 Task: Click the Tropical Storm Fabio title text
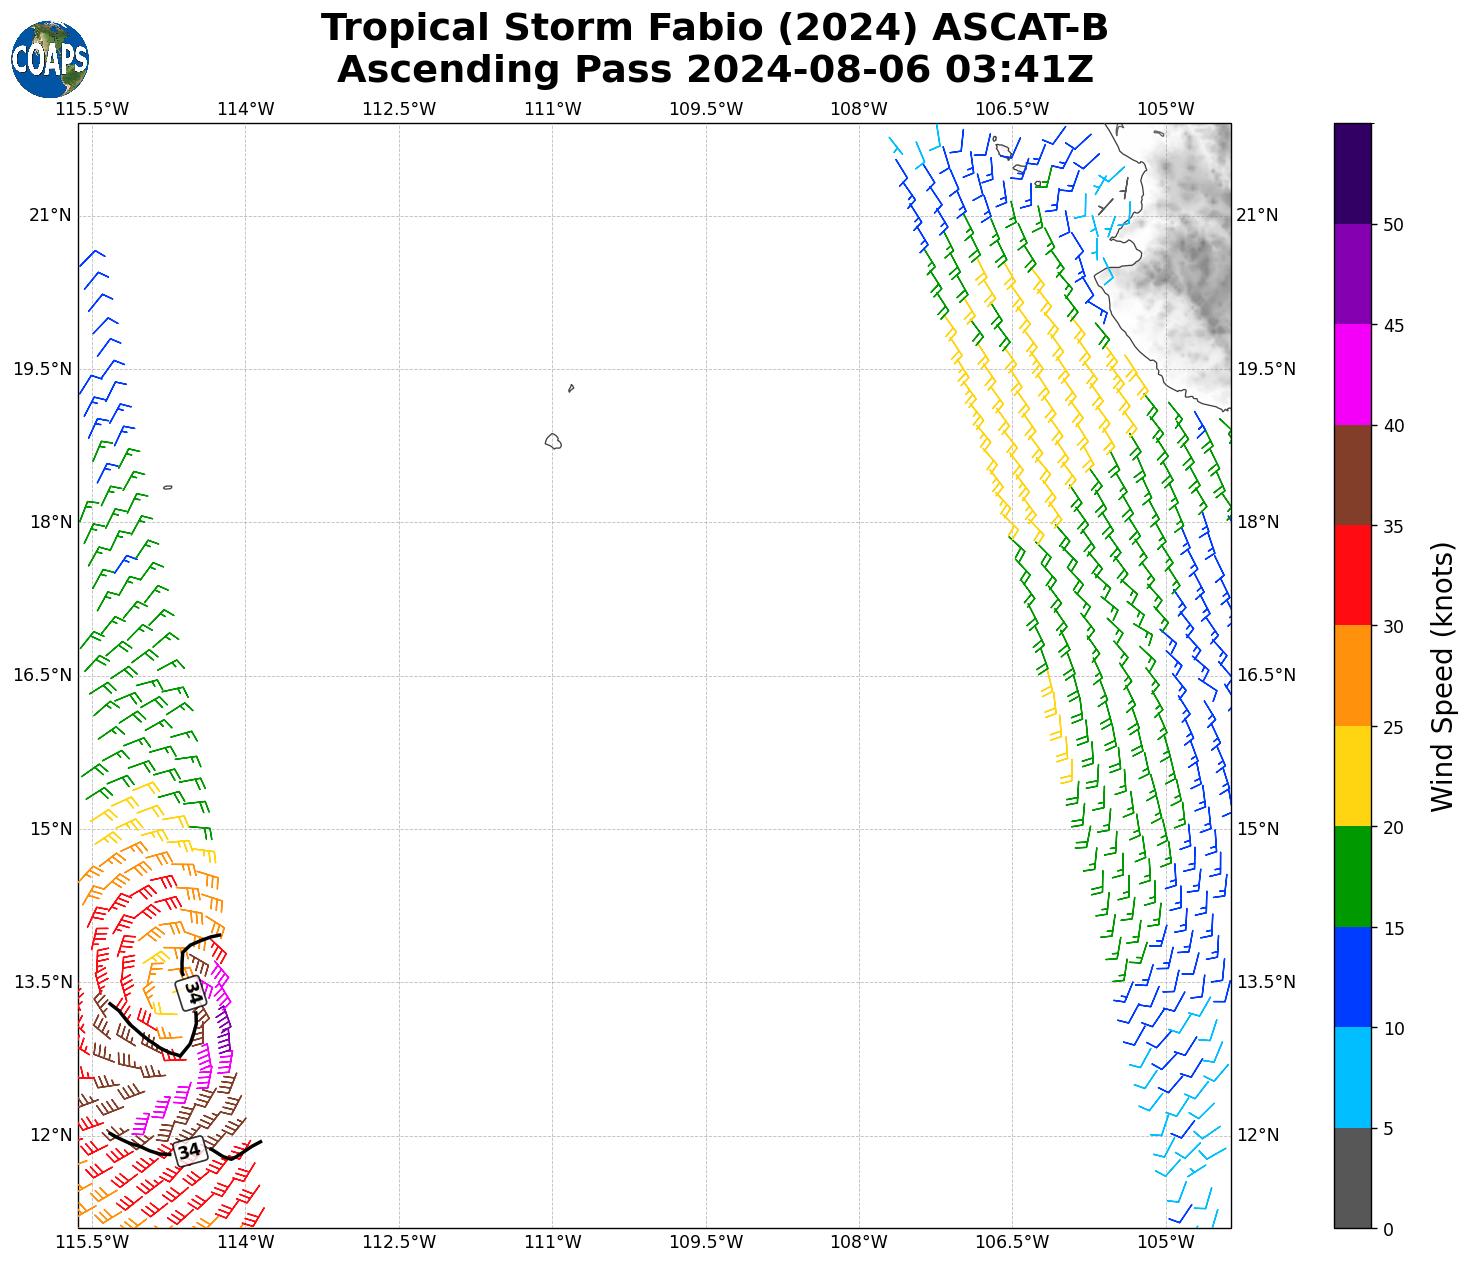coord(714,28)
